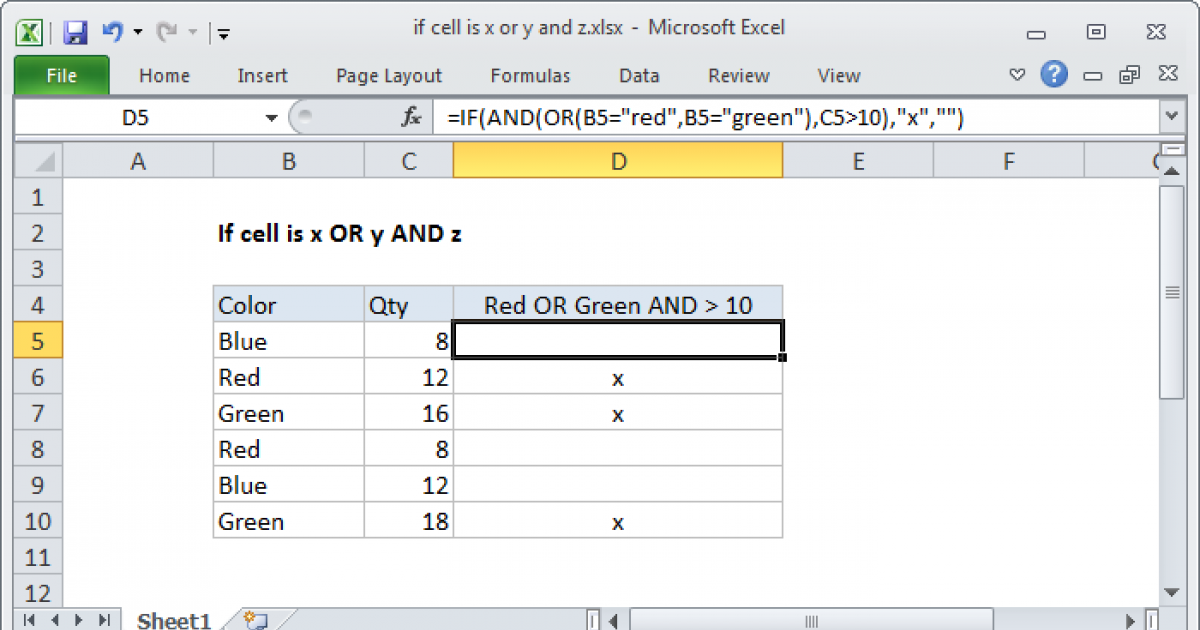The image size is (1200, 630).
Task: Select cell B6 containing Red
Action: tap(288, 378)
